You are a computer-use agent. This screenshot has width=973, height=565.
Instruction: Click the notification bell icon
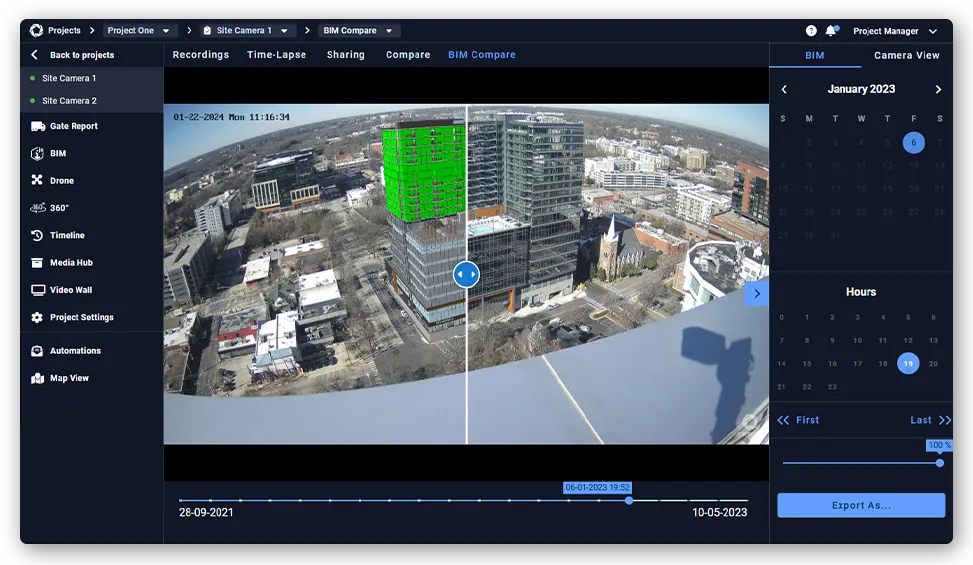tap(830, 31)
